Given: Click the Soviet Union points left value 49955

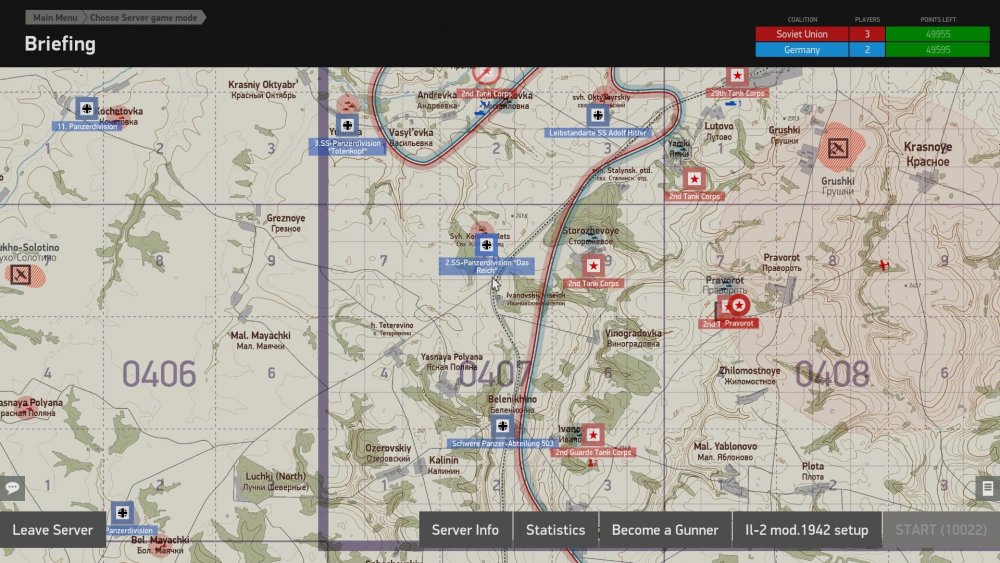Looking at the screenshot, I should (938, 34).
